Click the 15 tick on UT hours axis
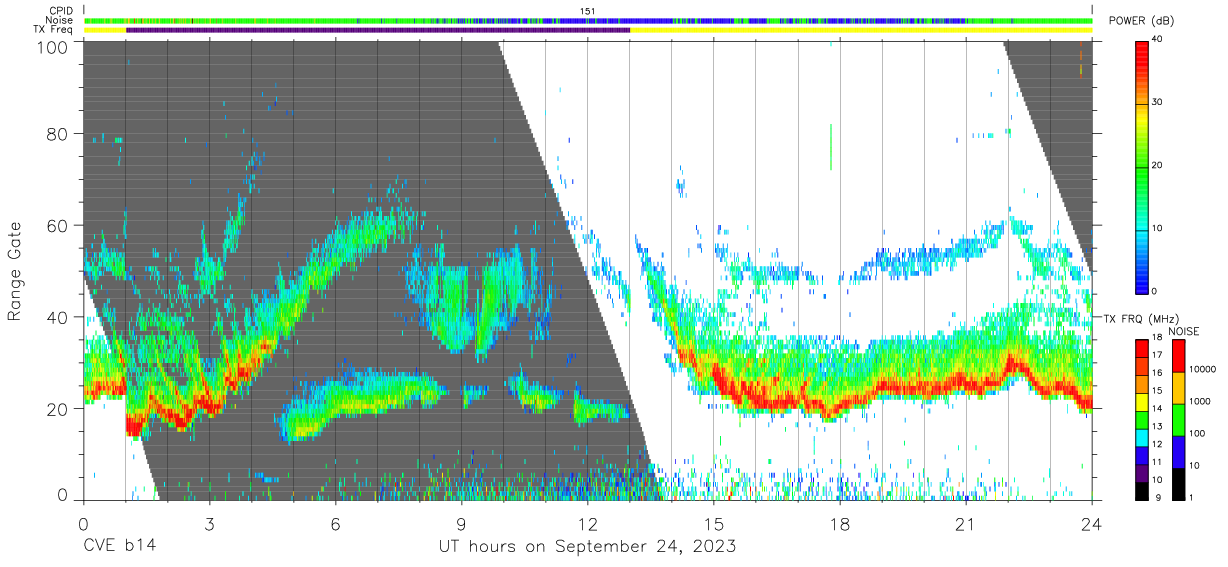1228x567 pixels. pos(714,523)
